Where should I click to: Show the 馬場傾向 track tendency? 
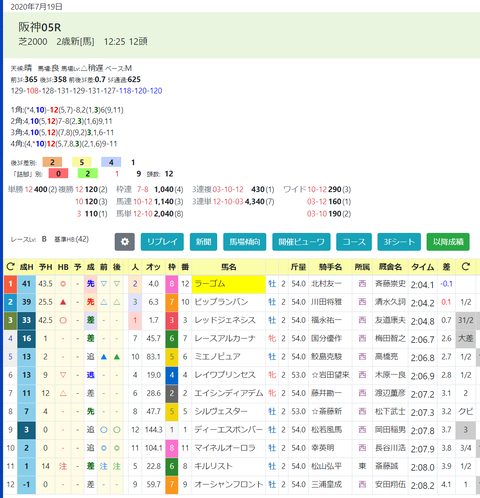tap(245, 242)
